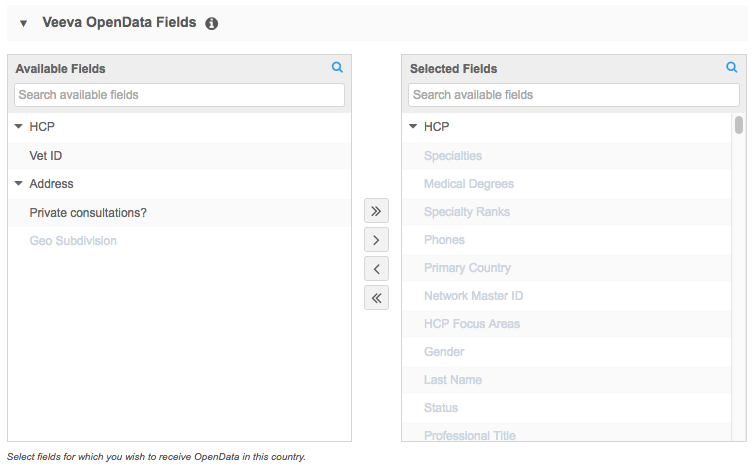Click the Available Fields search input box
The height and width of the screenshot is (467, 755).
click(179, 95)
